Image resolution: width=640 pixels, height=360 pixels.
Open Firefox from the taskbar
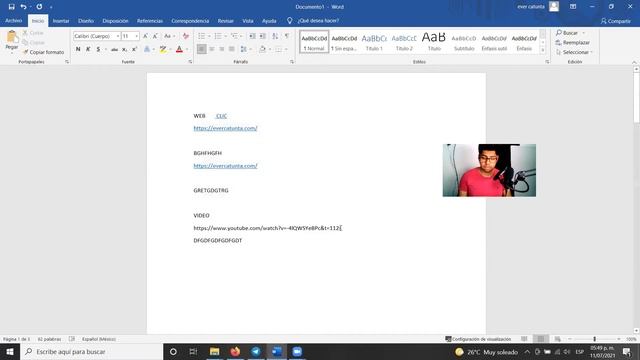pyautogui.click(x=235, y=351)
